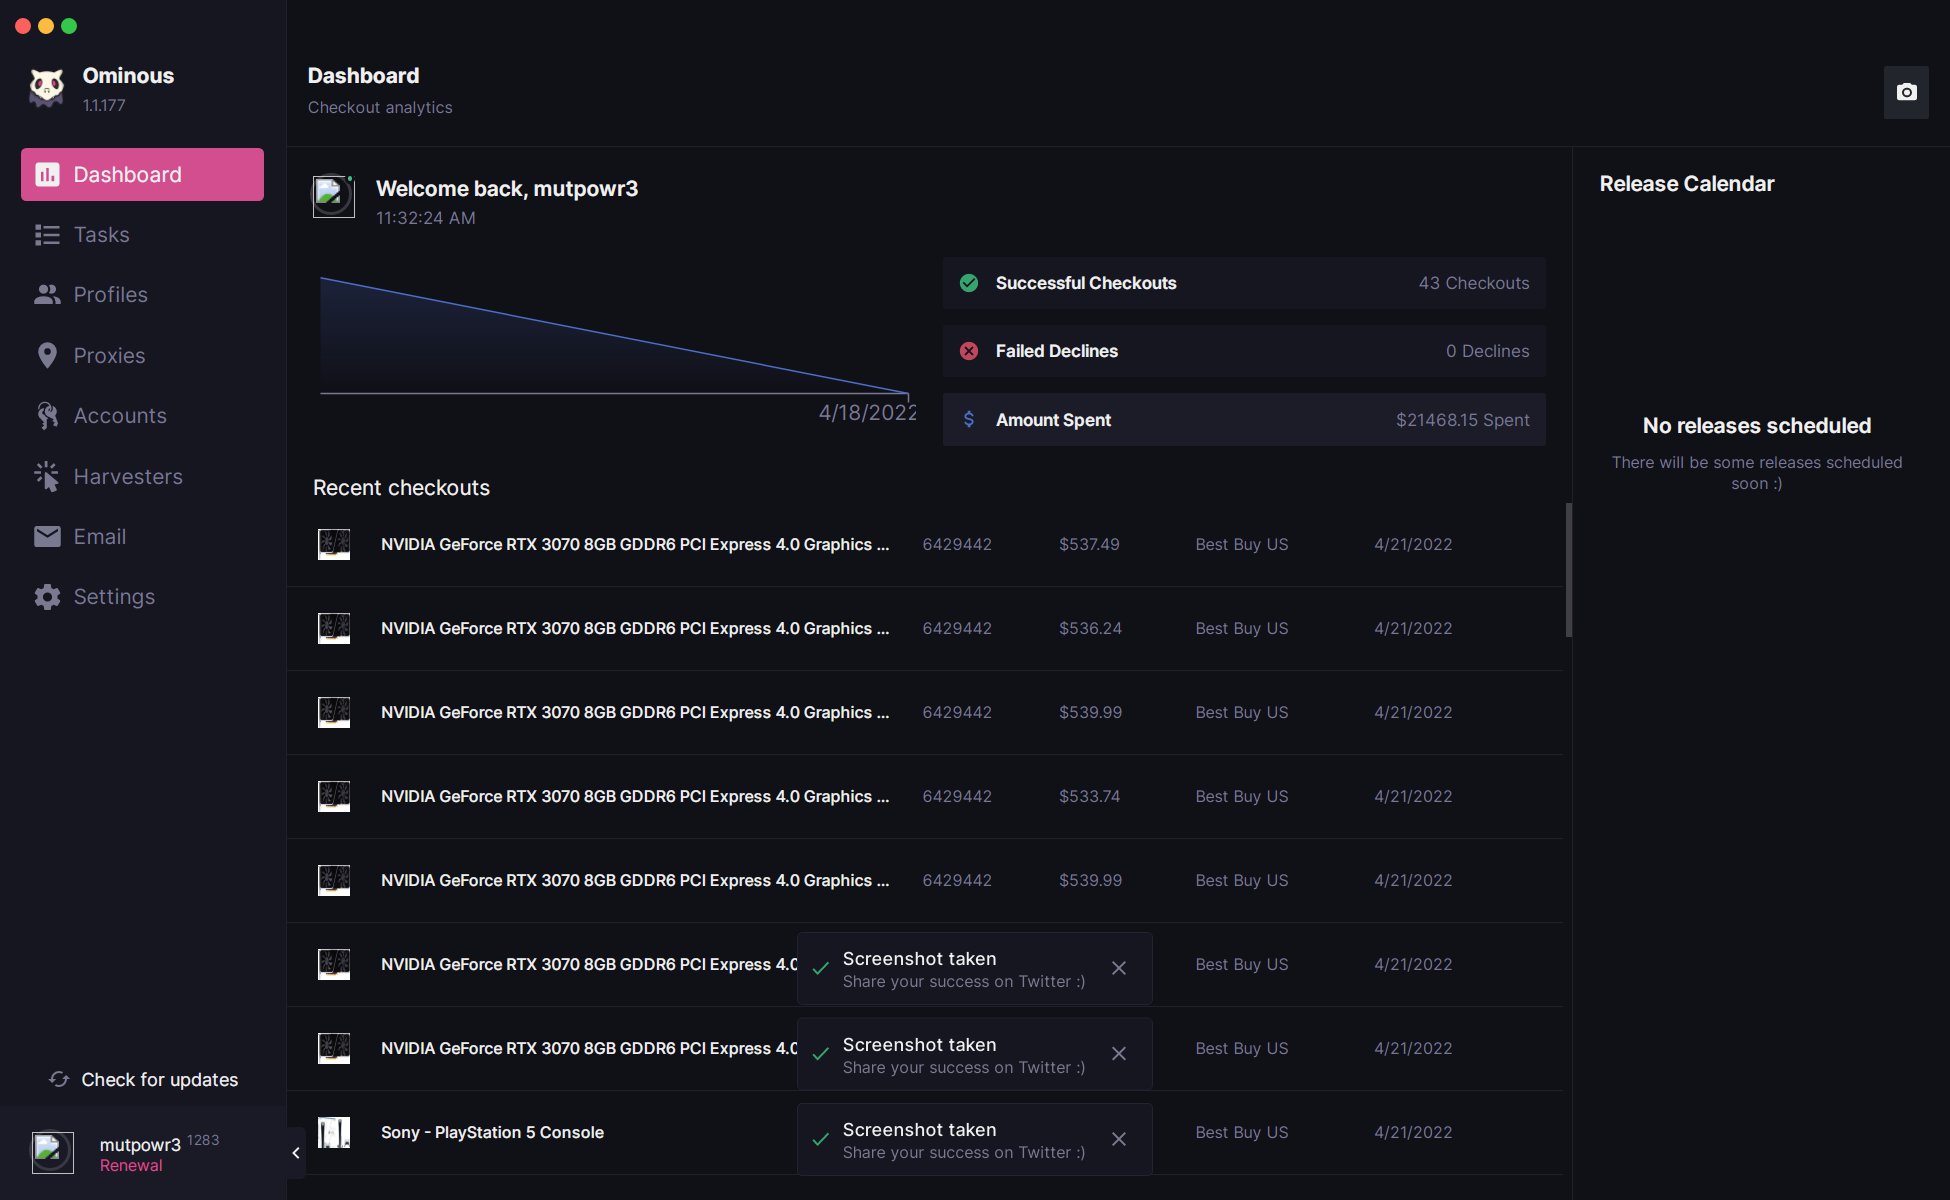Collapse the sidebar with the chevron arrow
The width and height of the screenshot is (1950, 1200).
[296, 1153]
